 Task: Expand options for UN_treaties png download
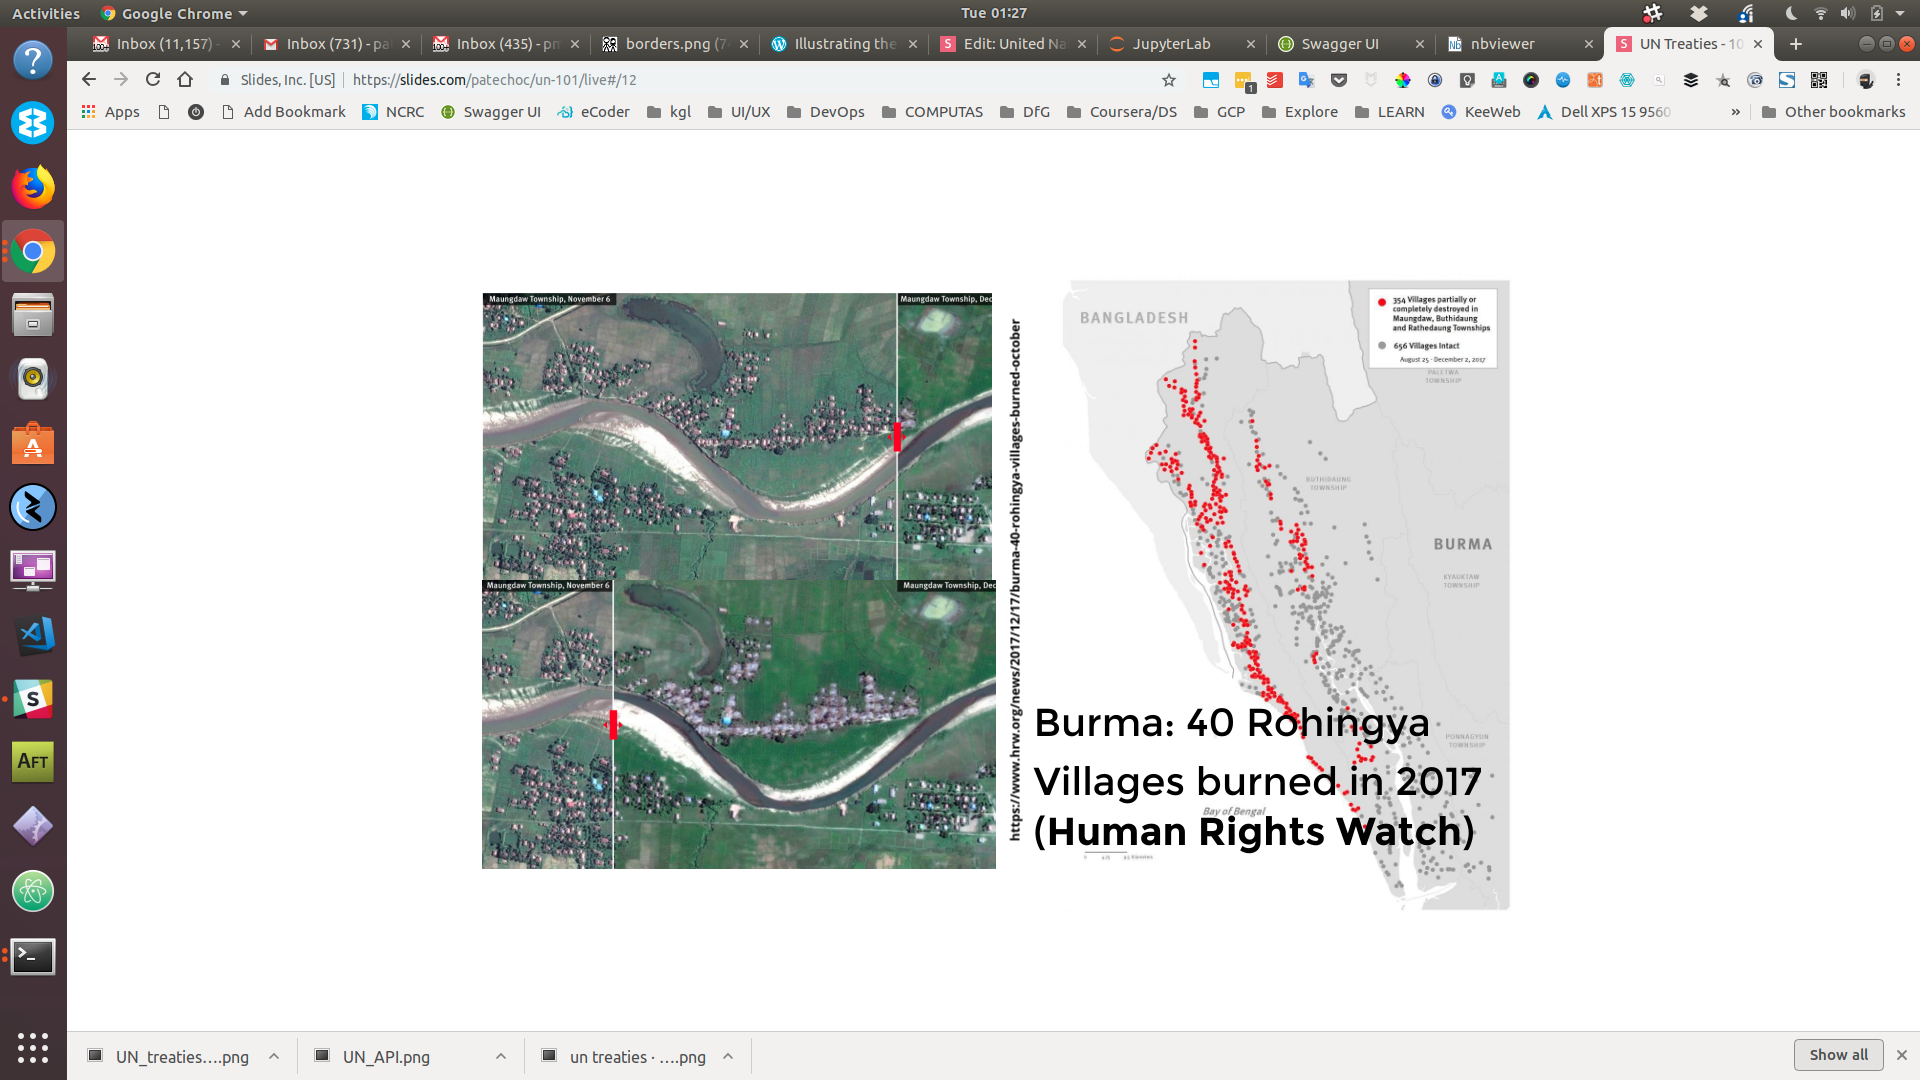pyautogui.click(x=274, y=1056)
